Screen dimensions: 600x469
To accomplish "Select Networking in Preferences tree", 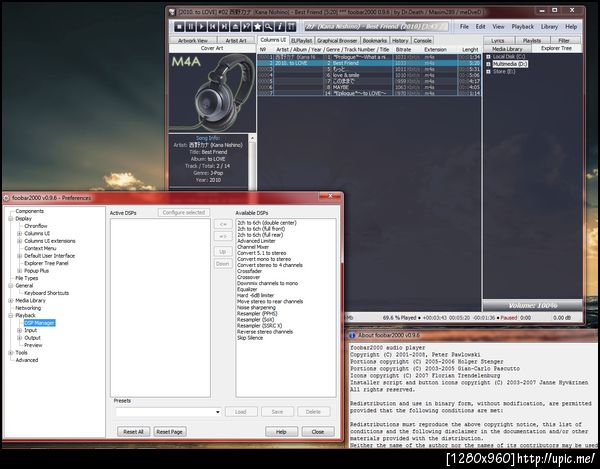I will (x=28, y=308).
